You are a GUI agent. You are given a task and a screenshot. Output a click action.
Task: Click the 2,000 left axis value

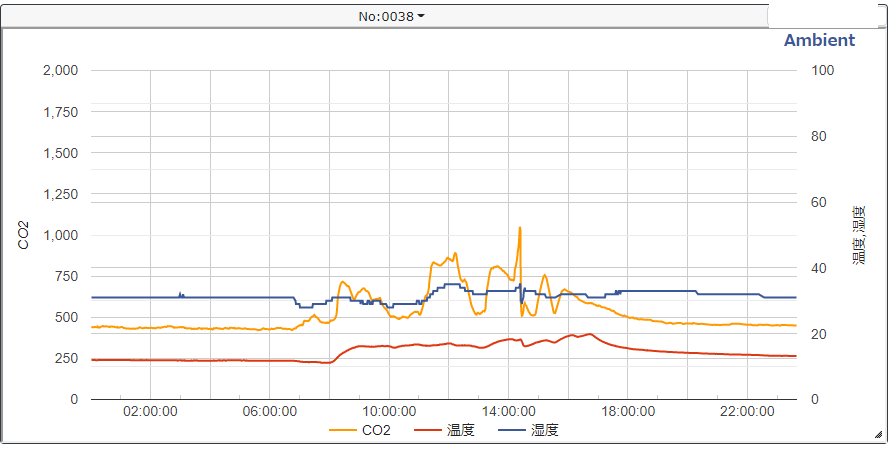click(x=61, y=71)
